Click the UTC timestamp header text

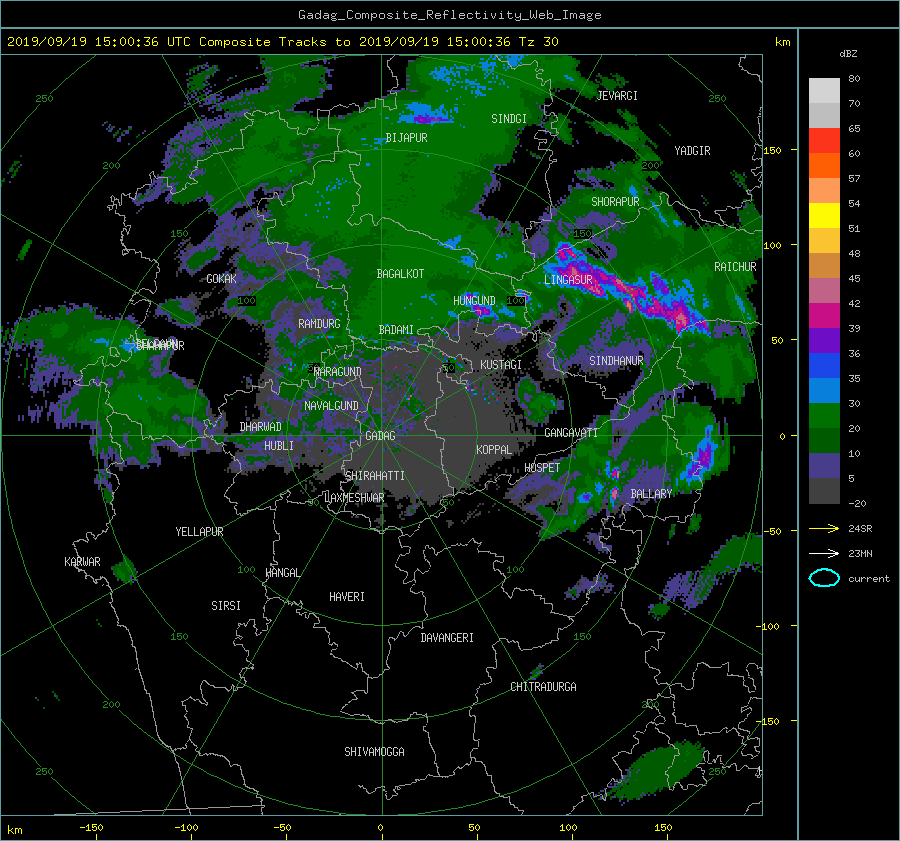[282, 42]
